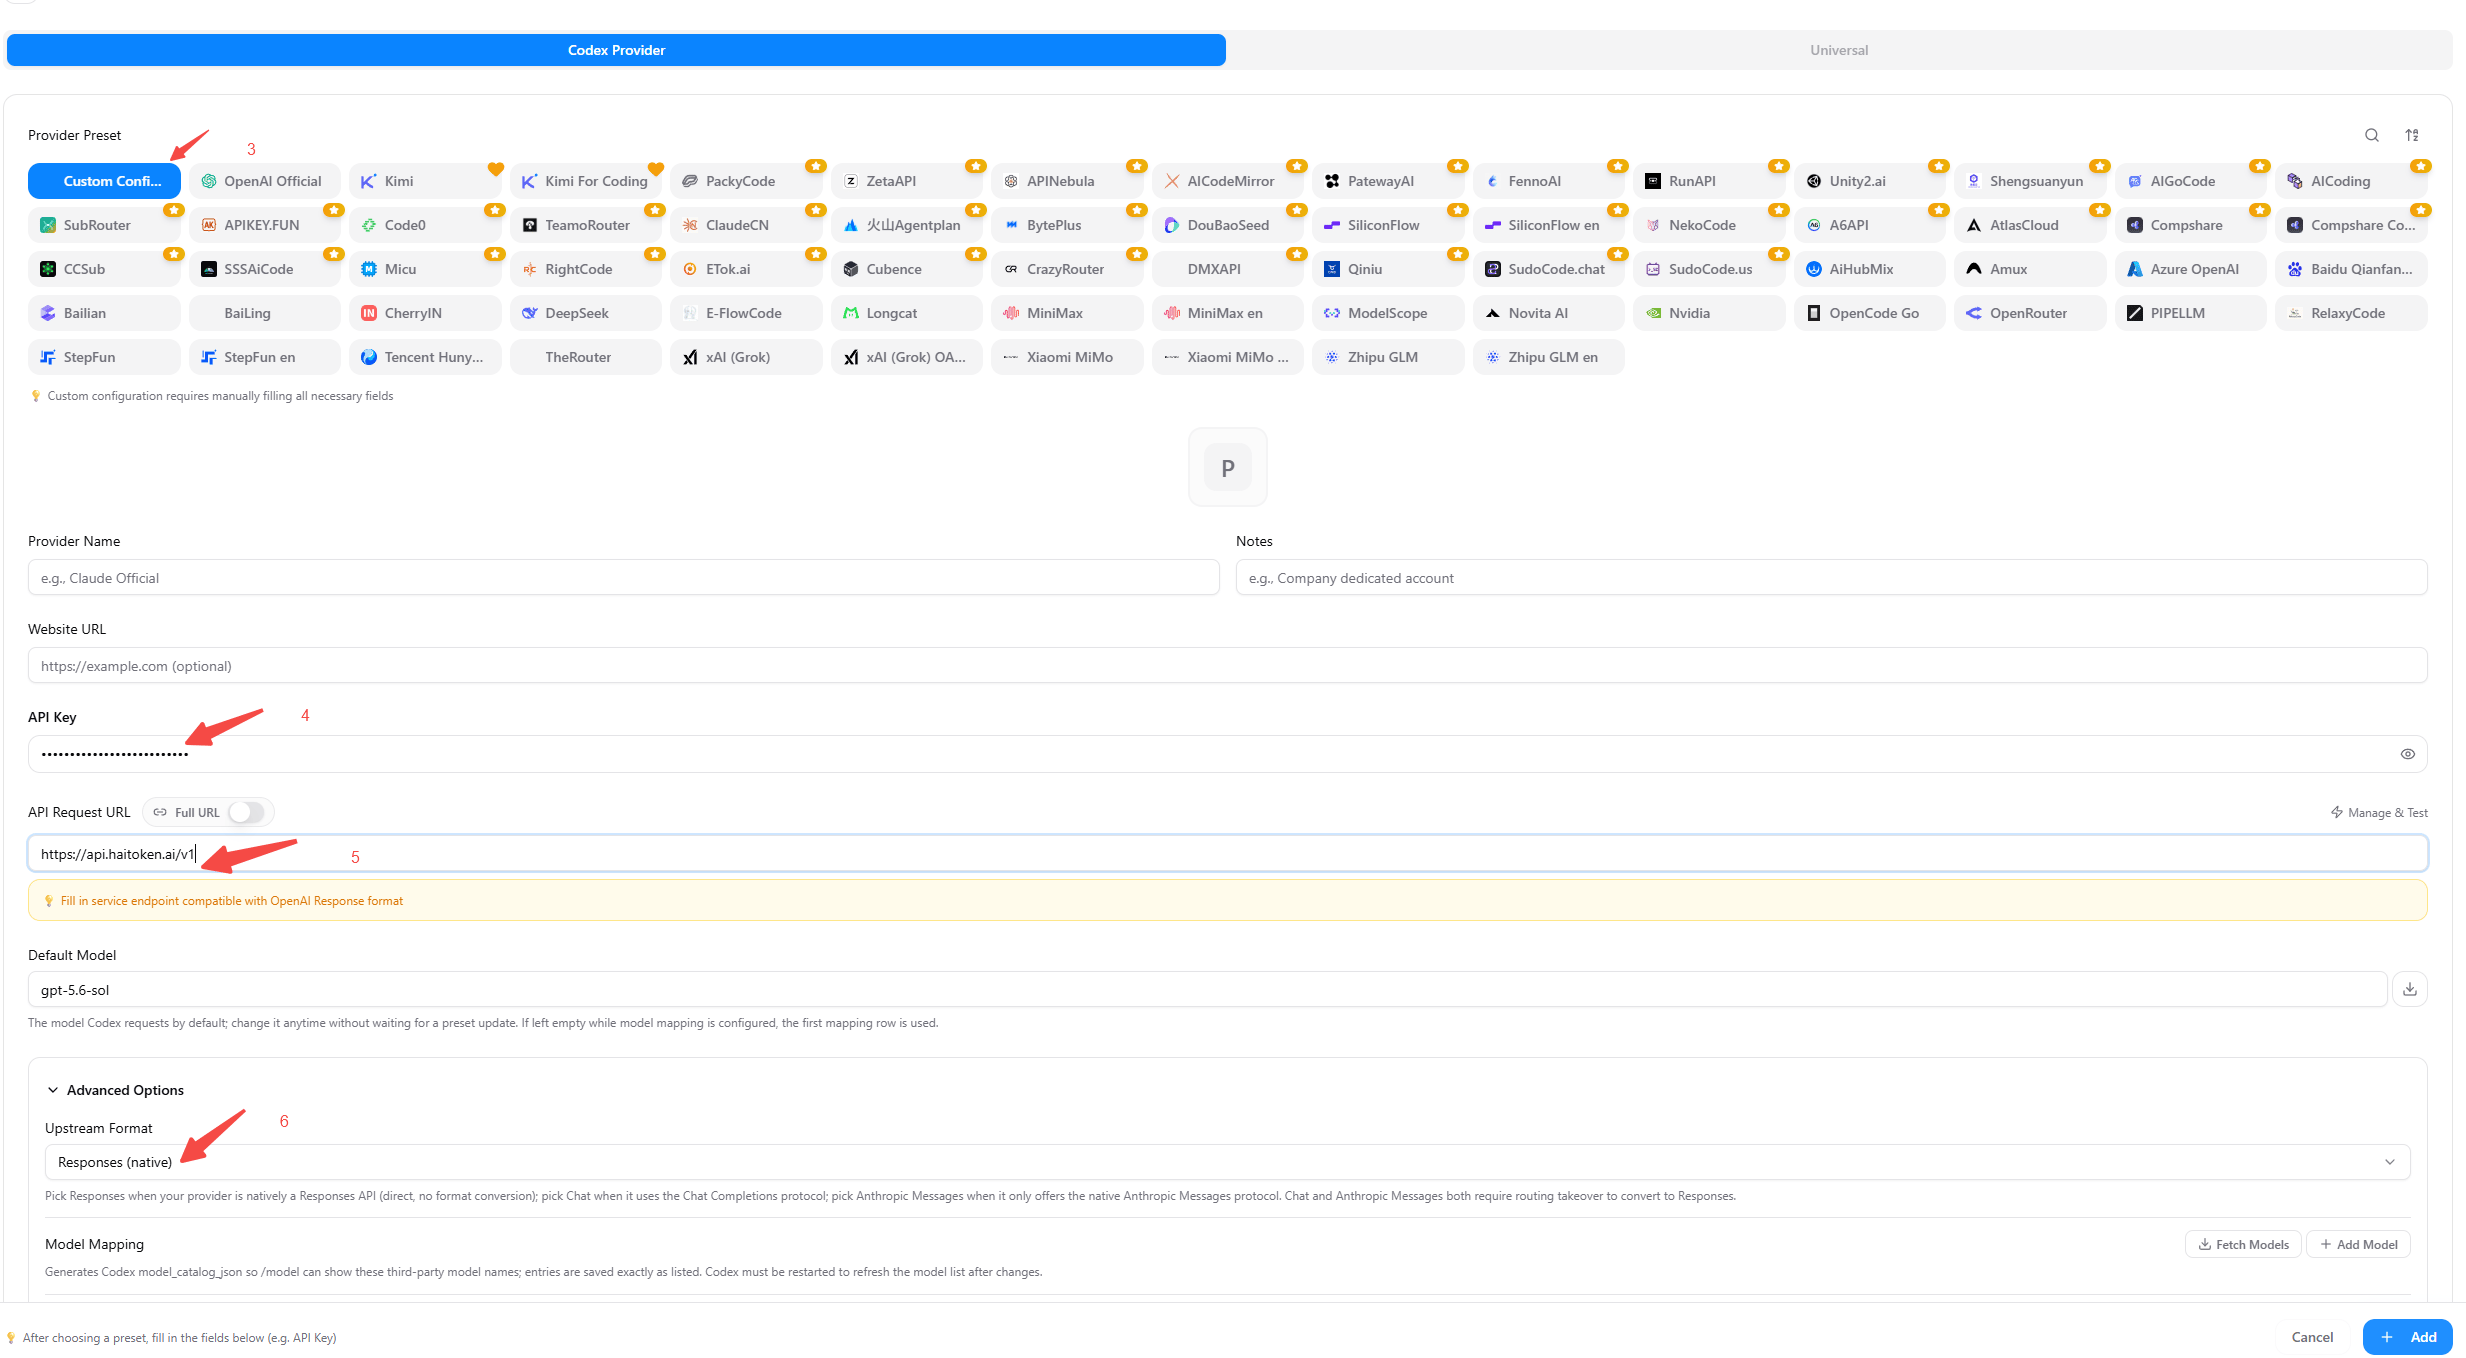Select the Custom Config preset

(x=104, y=181)
